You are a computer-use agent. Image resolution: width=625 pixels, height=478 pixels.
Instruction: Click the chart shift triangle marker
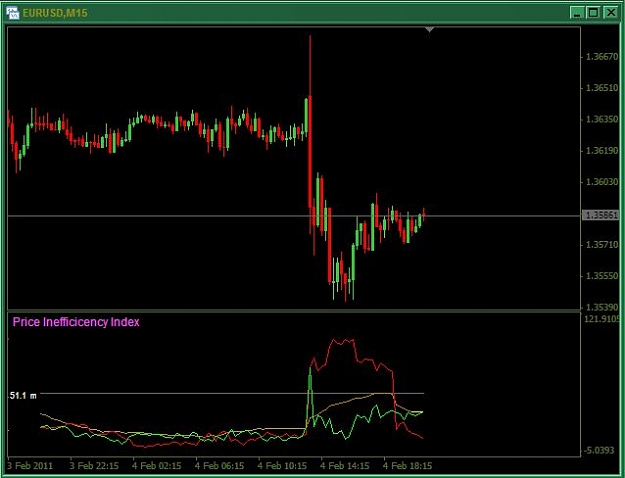point(429,30)
